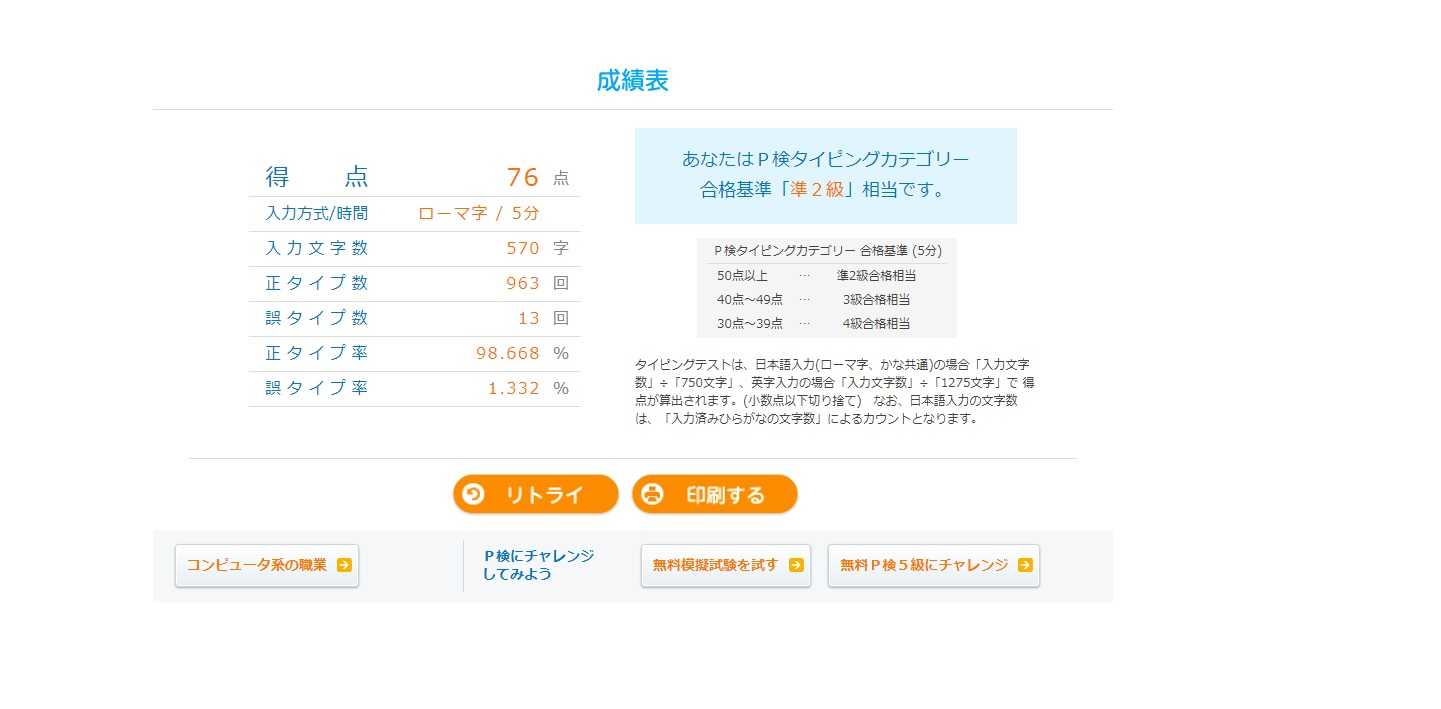
Task: Select the 入力方式/時間 row label
Action: 316,213
